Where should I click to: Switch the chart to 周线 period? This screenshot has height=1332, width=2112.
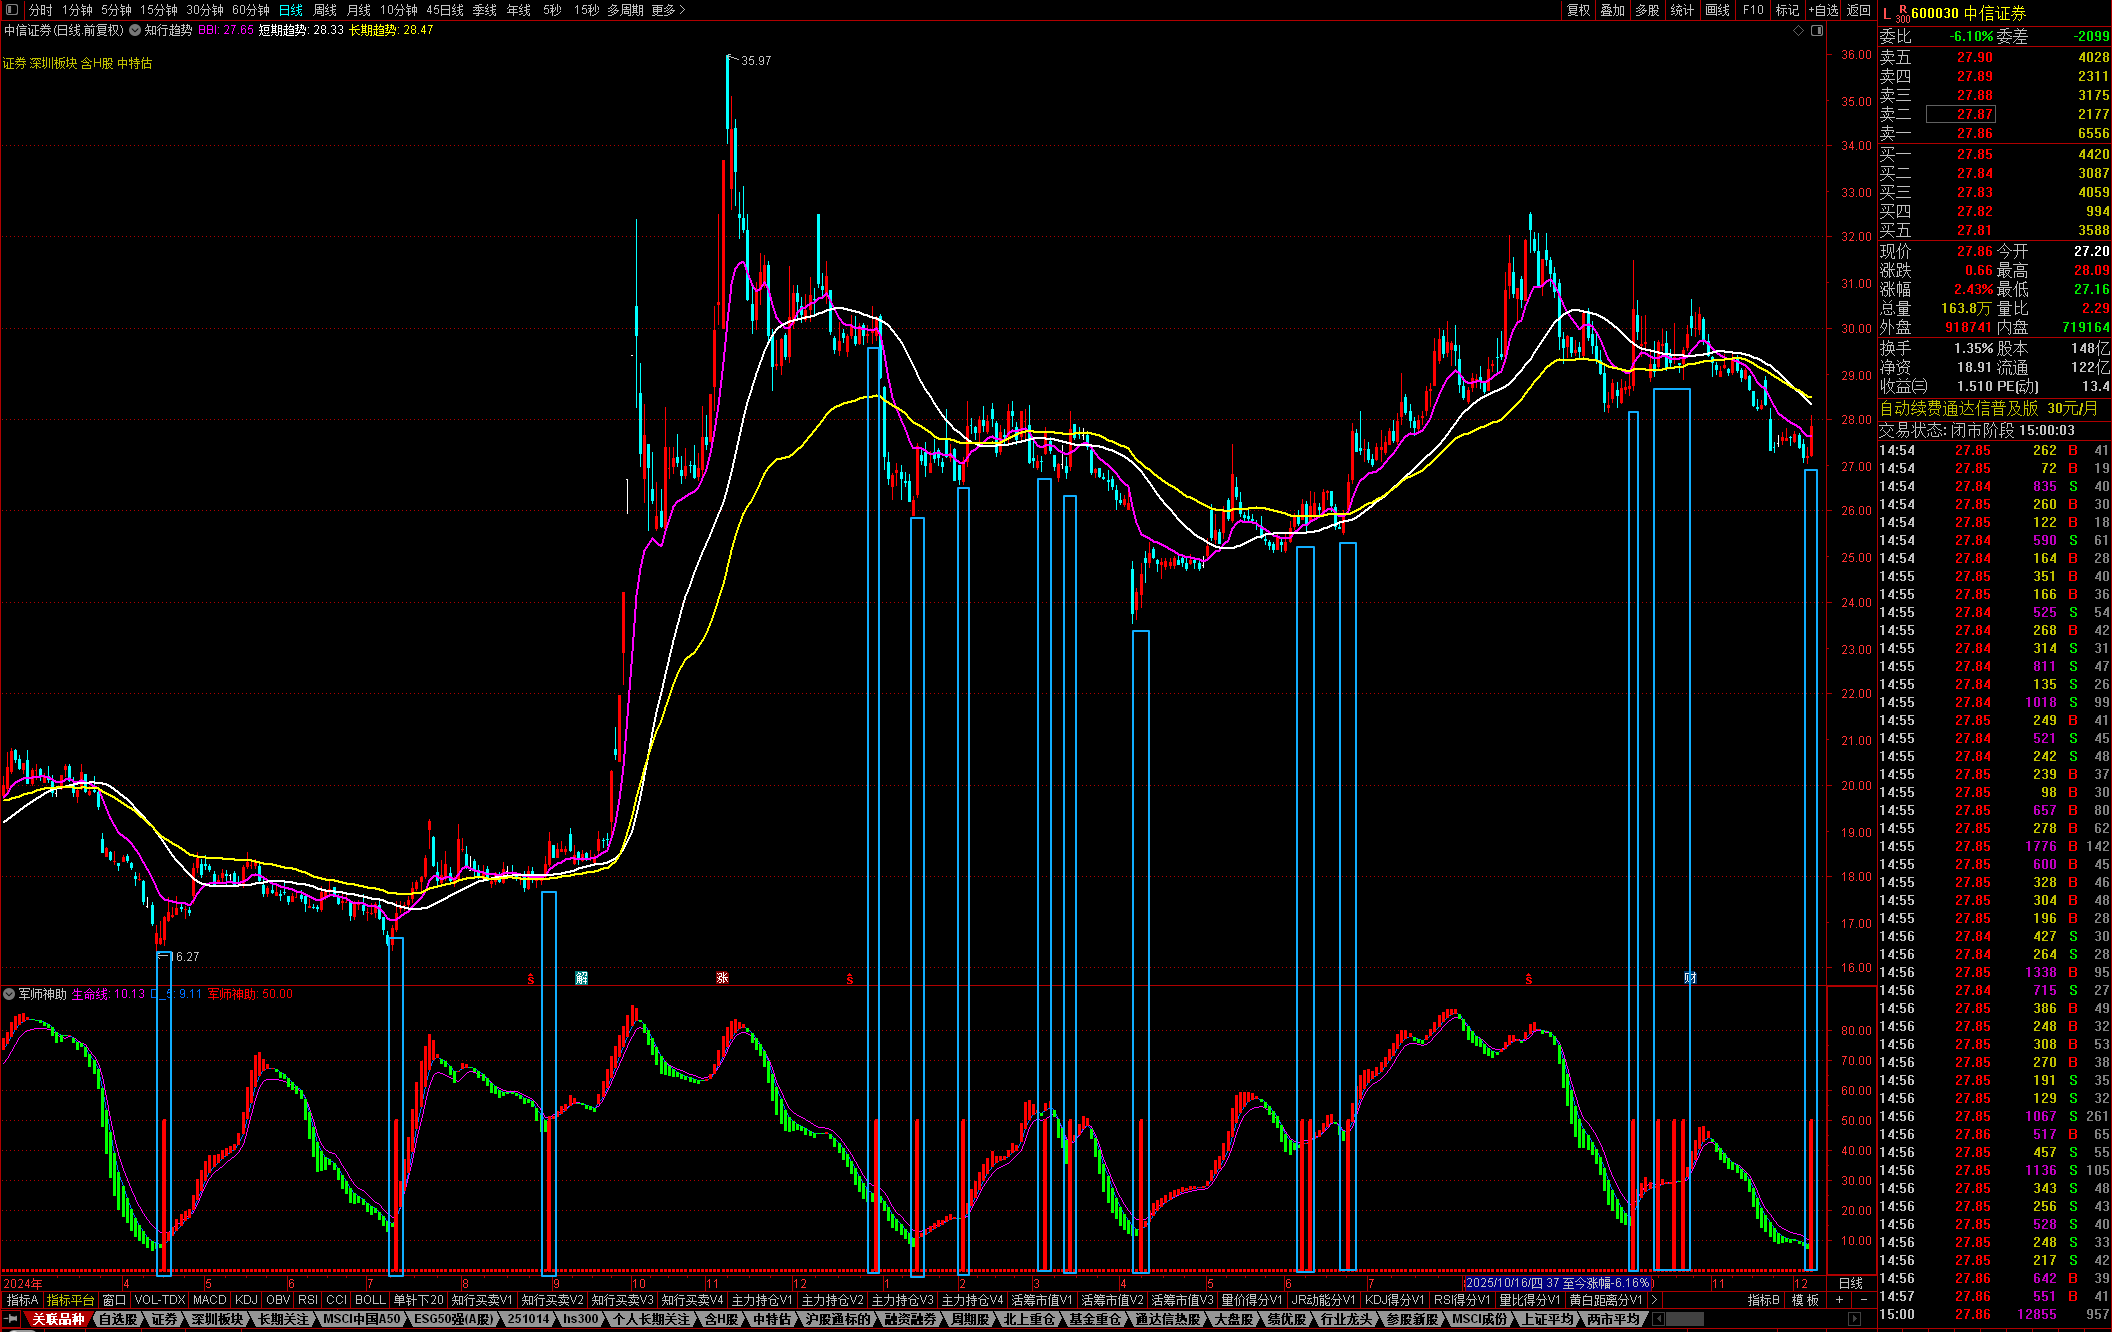[325, 10]
